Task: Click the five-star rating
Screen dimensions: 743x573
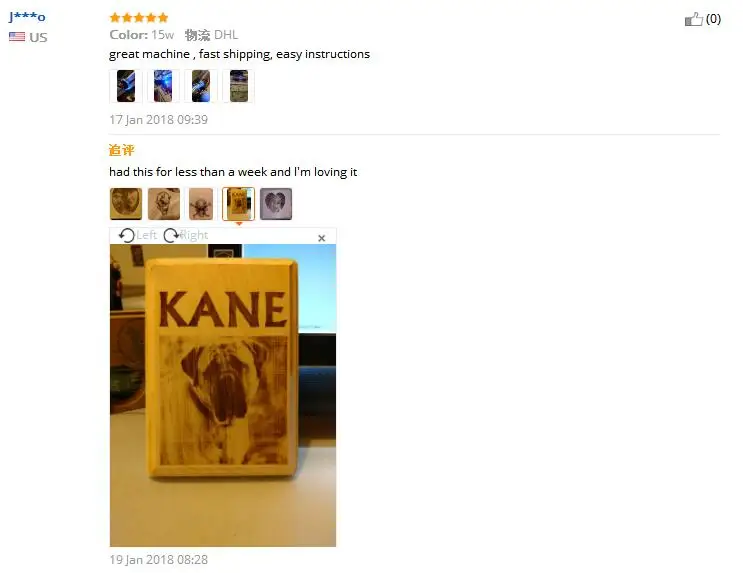Action: pyautogui.click(x=139, y=18)
